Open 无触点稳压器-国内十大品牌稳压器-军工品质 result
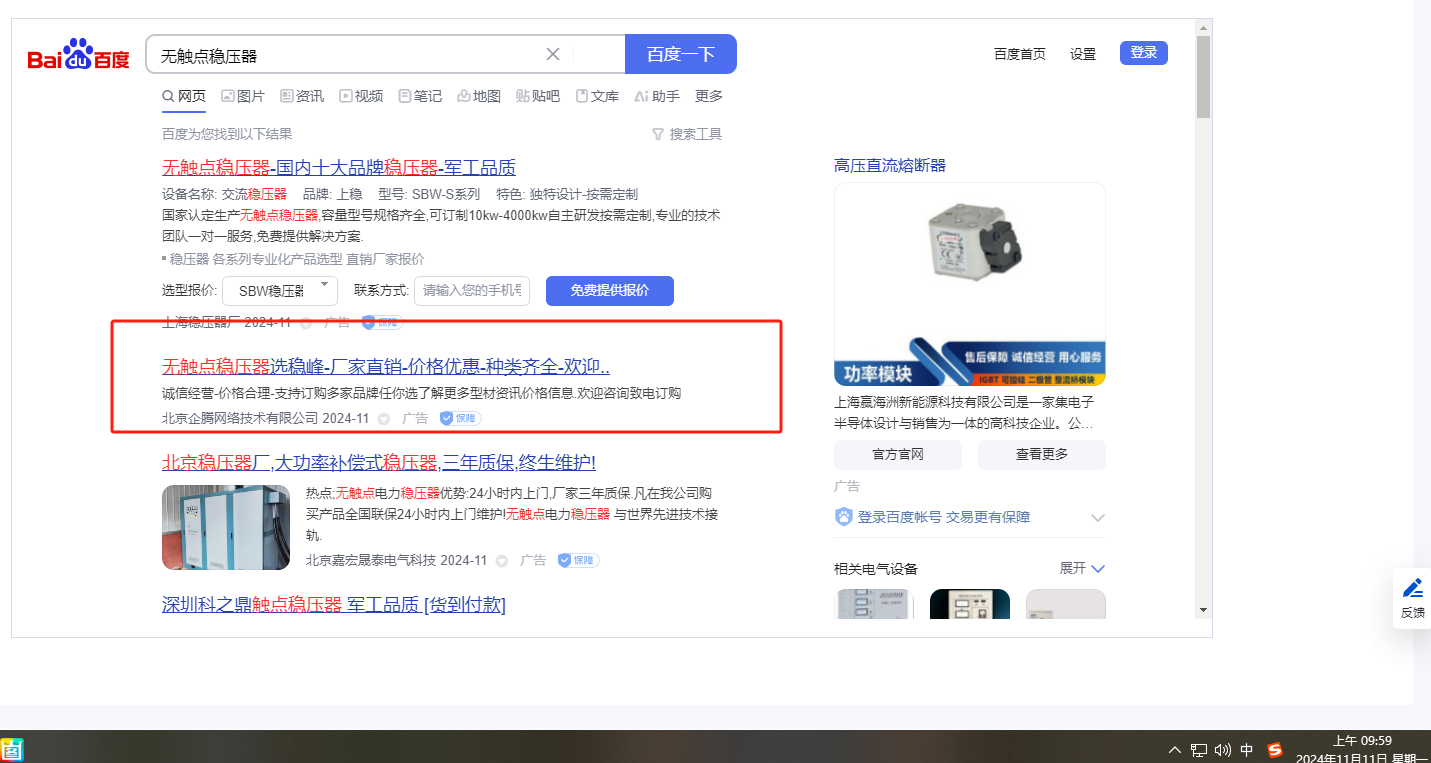 (339, 167)
